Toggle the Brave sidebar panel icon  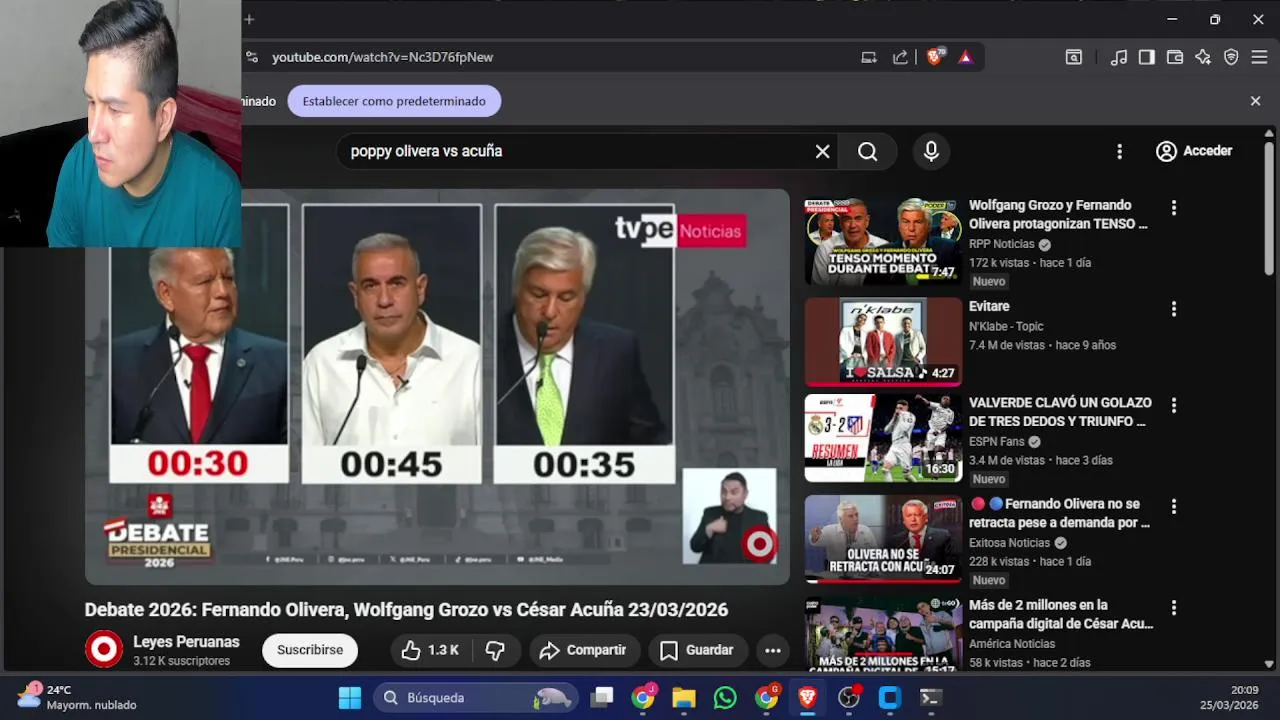click(1147, 57)
